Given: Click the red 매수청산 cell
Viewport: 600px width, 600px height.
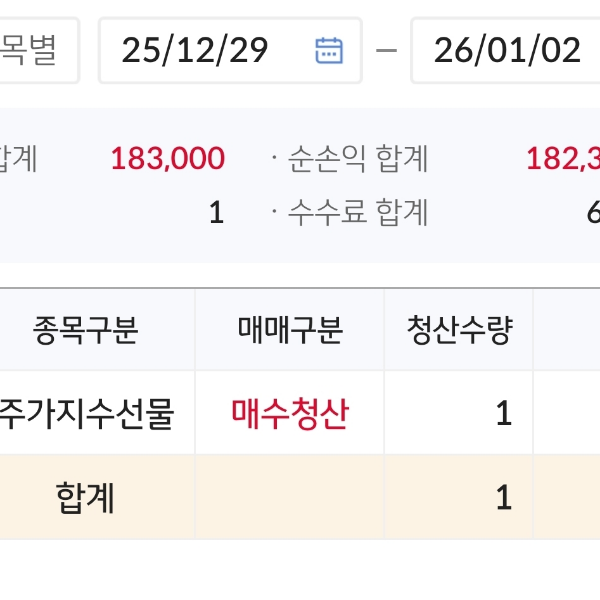Looking at the screenshot, I should point(290,413).
